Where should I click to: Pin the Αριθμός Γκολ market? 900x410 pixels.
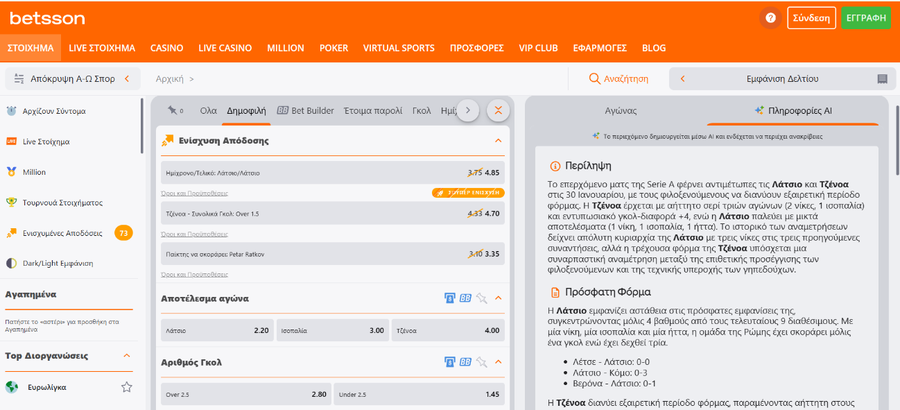coord(482,362)
